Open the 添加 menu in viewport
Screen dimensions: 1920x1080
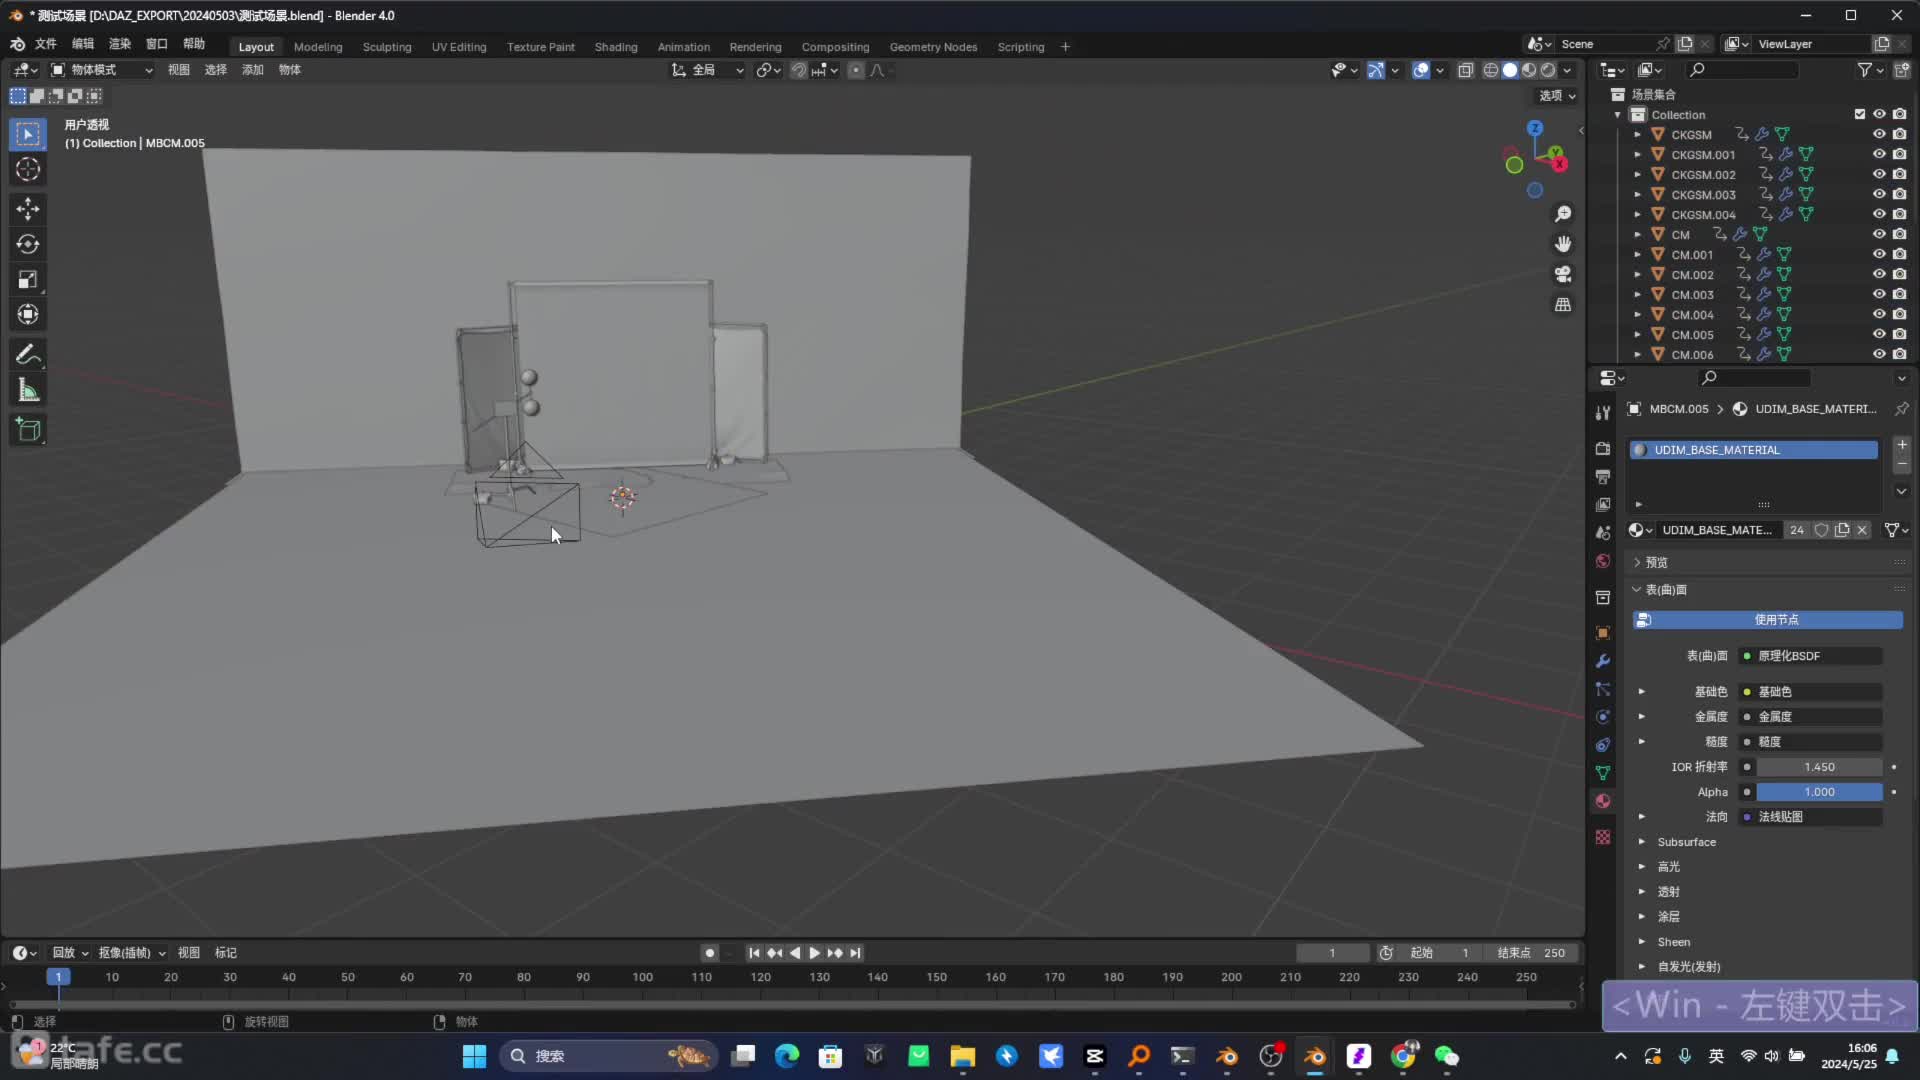[x=253, y=70]
